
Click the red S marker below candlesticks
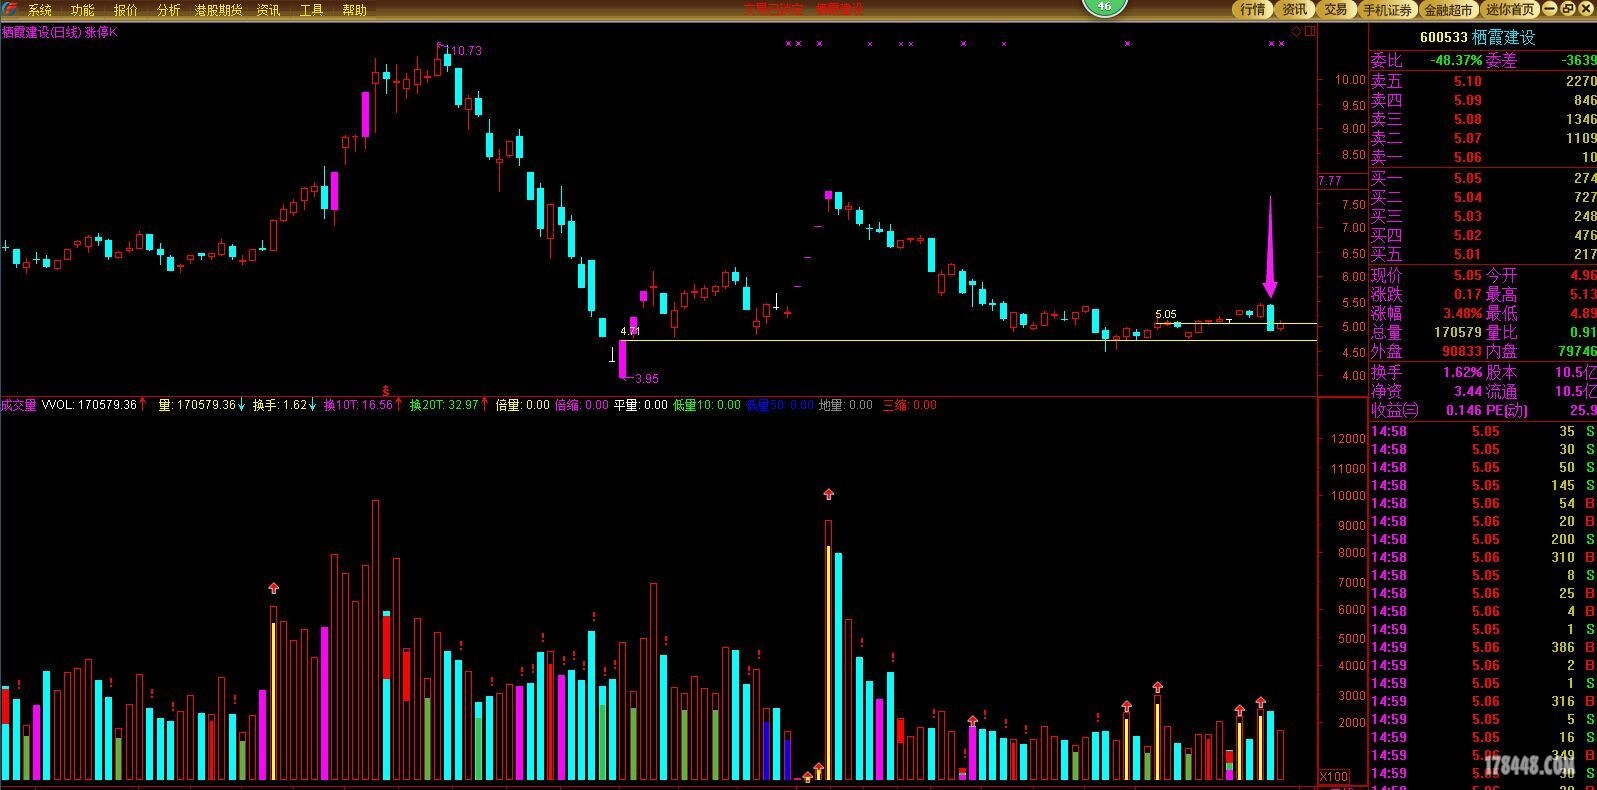pos(386,389)
